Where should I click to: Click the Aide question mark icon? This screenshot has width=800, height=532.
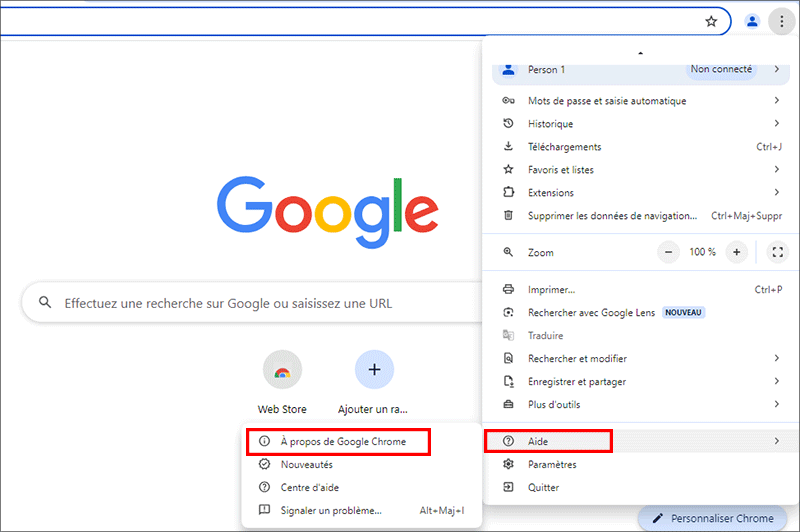(508, 441)
